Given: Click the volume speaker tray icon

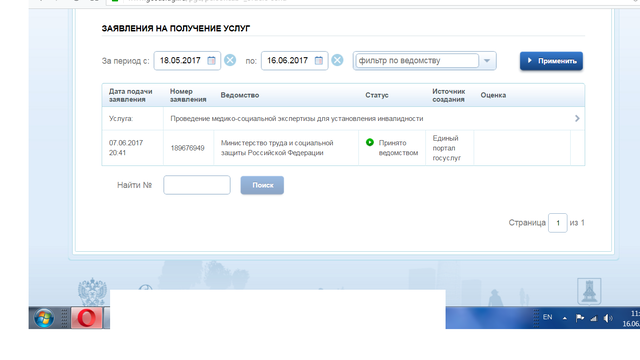Looking at the screenshot, I should pos(608,318).
